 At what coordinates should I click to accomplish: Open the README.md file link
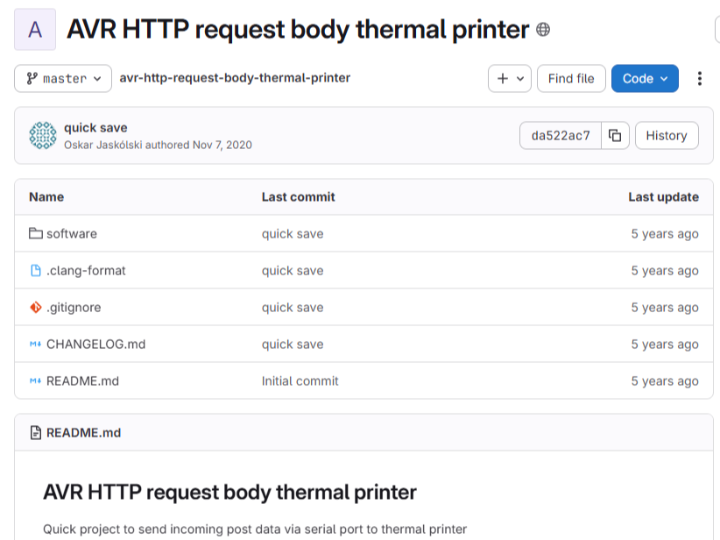(x=82, y=381)
